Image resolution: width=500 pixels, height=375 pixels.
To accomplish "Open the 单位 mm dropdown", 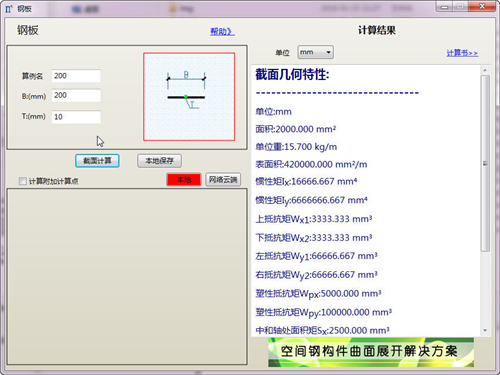I will coord(315,52).
